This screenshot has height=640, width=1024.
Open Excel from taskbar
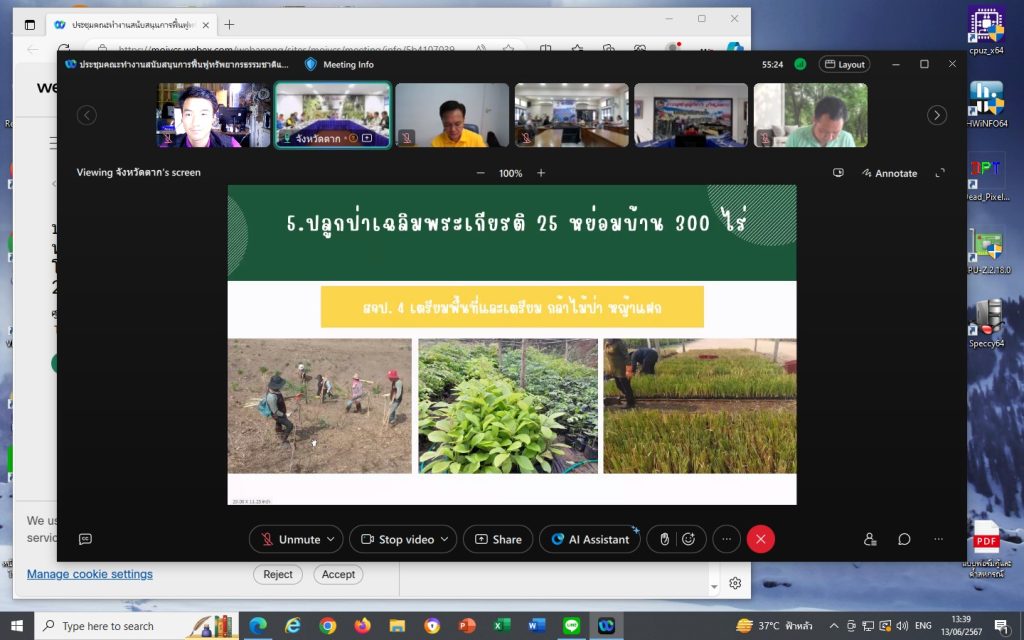click(x=502, y=626)
